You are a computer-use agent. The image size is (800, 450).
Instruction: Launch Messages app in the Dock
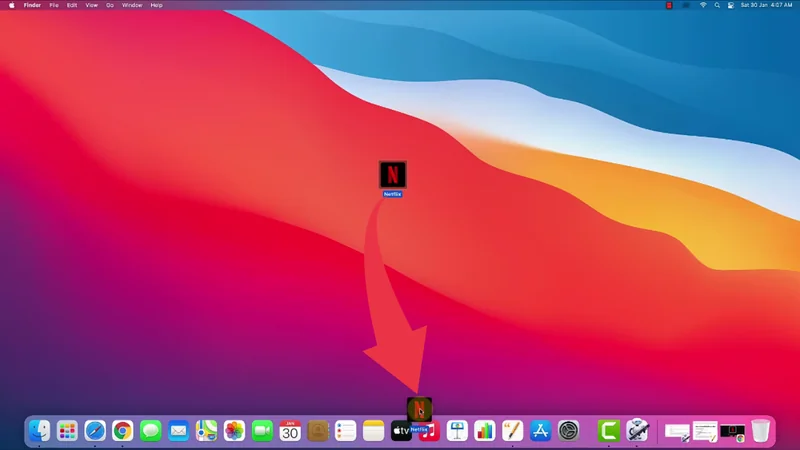(x=151, y=431)
